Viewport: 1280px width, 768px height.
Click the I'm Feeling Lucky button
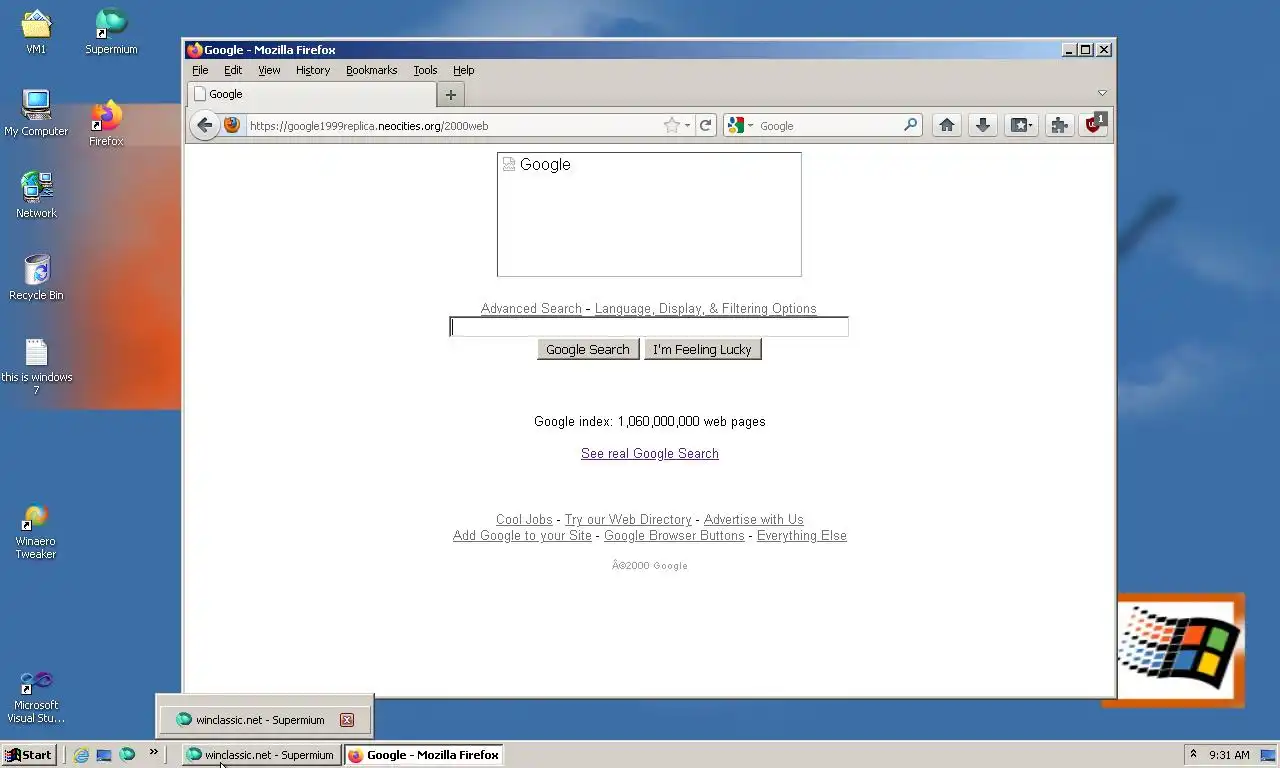pyautogui.click(x=703, y=349)
